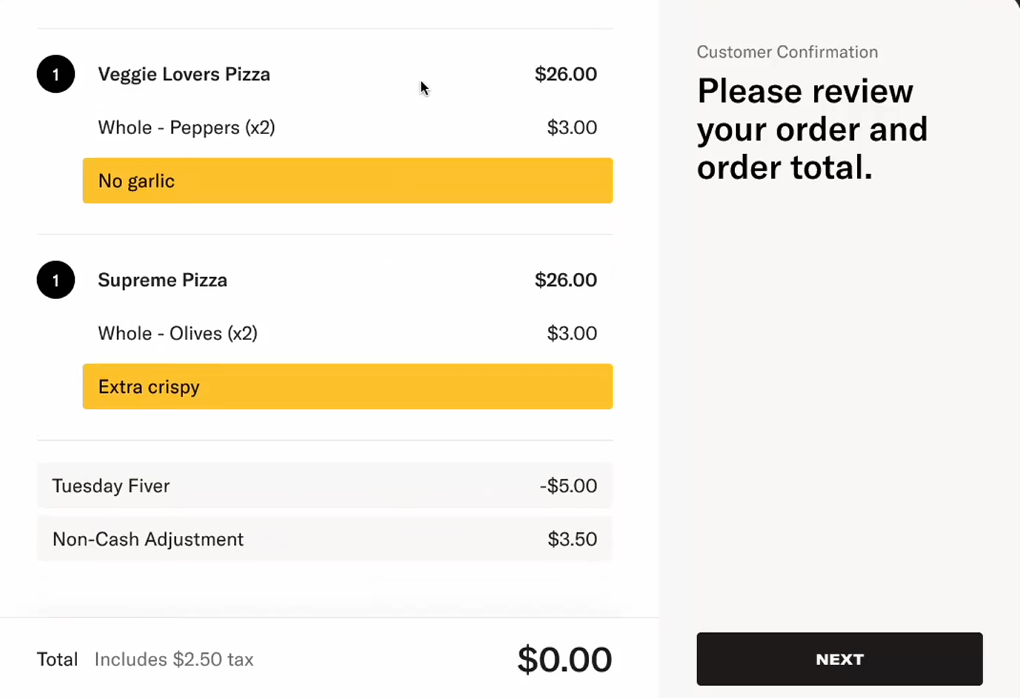Select the Veggie Lovers Pizza item name

coord(184,74)
